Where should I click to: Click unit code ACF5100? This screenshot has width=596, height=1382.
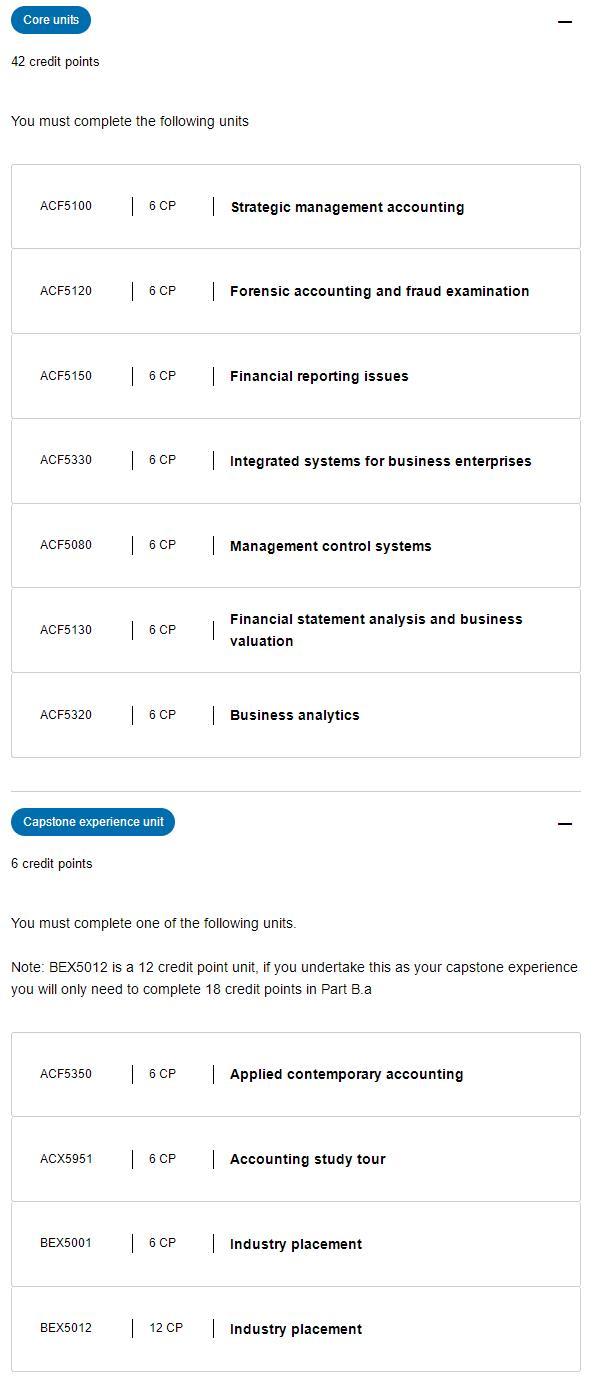coord(66,207)
